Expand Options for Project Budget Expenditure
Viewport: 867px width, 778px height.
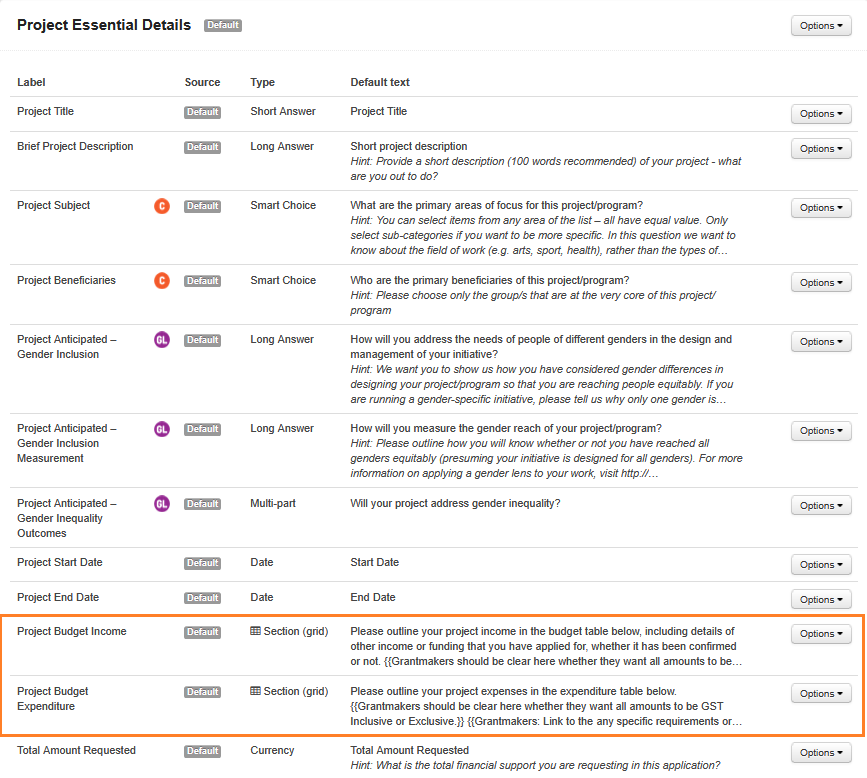coord(821,694)
